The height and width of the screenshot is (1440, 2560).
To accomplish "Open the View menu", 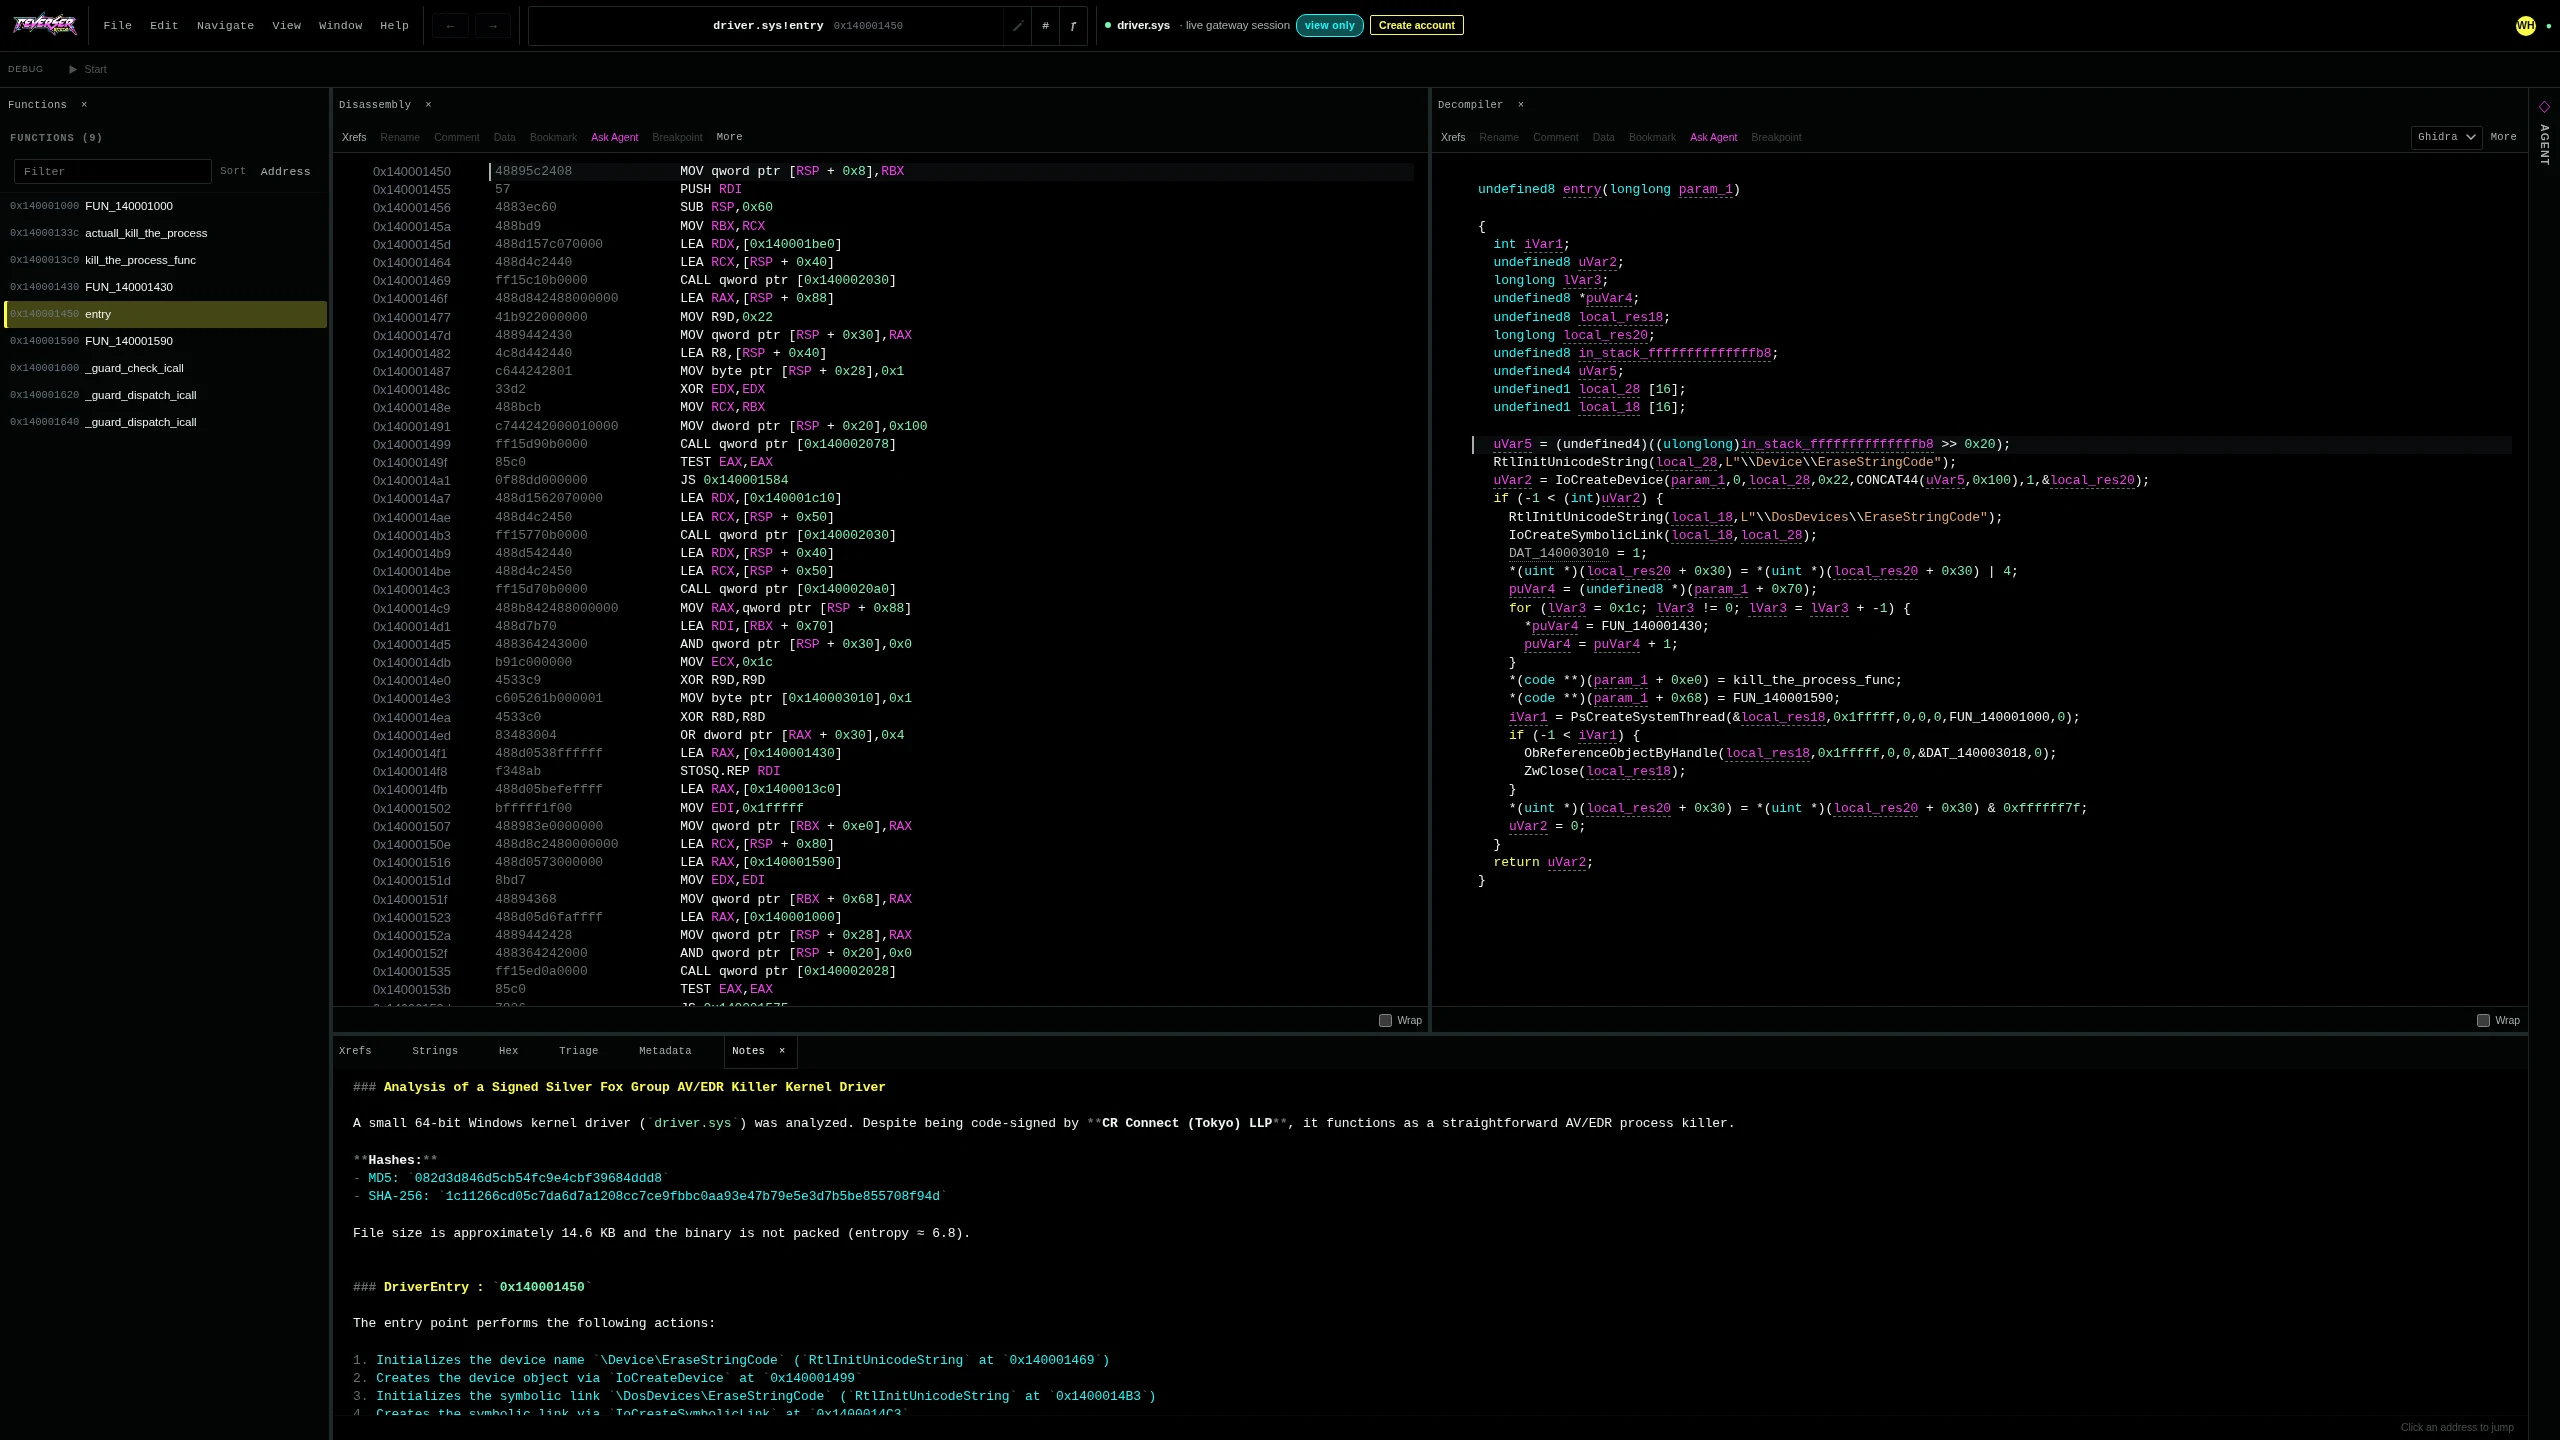I will (x=286, y=26).
